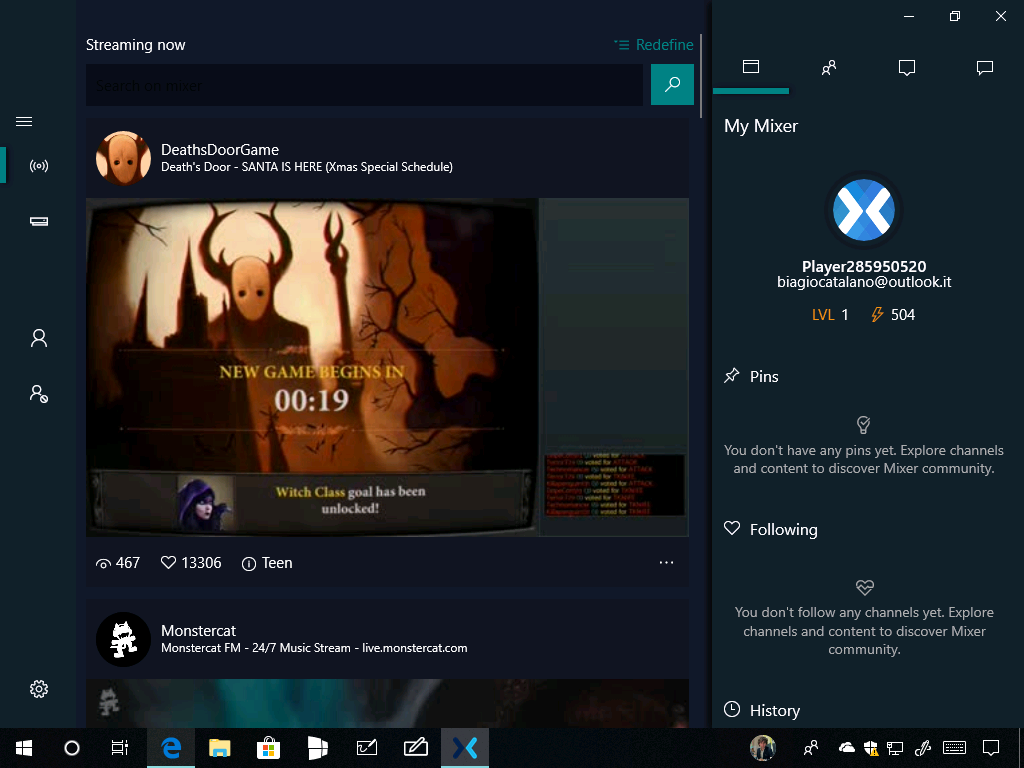This screenshot has height=768, width=1024.
Task: Click Redefine to filter streams
Action: point(654,44)
